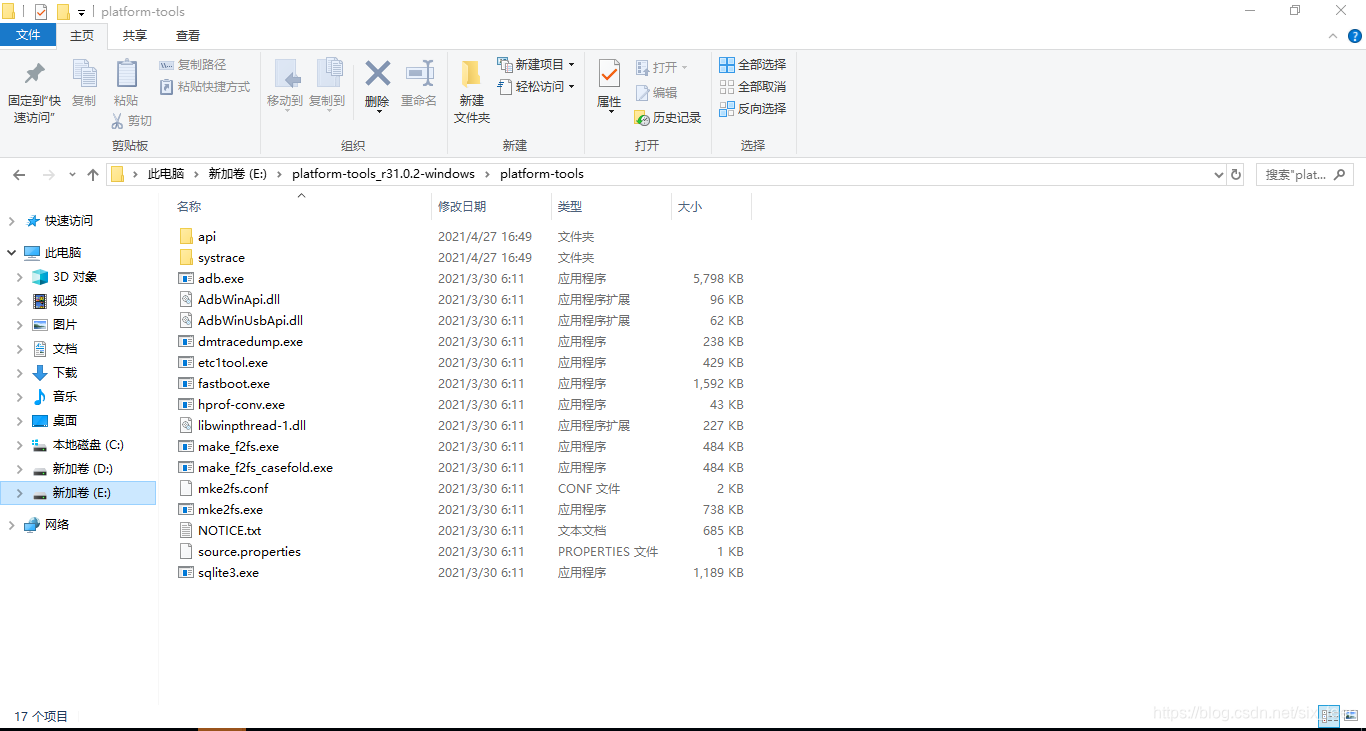Open the Recent Locations dropdown arrow
1366x731 pixels.
pyautogui.click(x=72, y=174)
